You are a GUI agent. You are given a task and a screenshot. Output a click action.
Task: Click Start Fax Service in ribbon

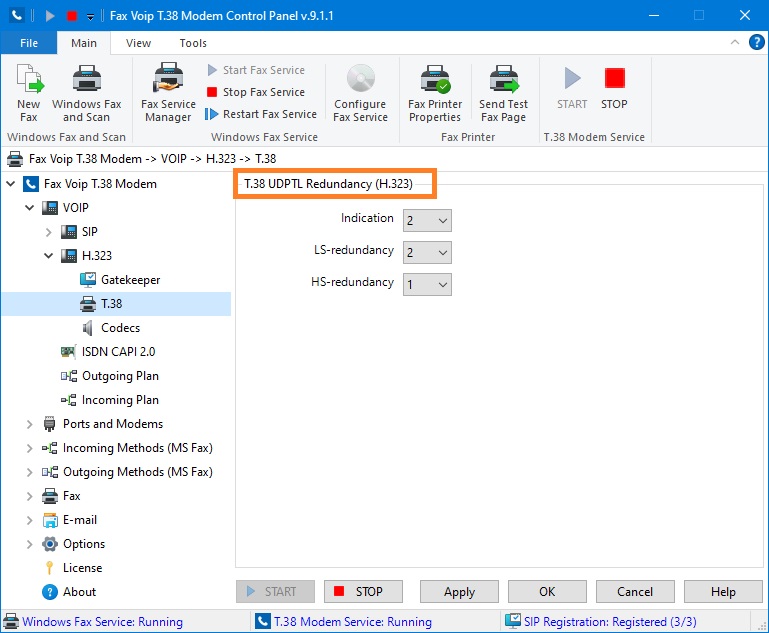[x=256, y=70]
